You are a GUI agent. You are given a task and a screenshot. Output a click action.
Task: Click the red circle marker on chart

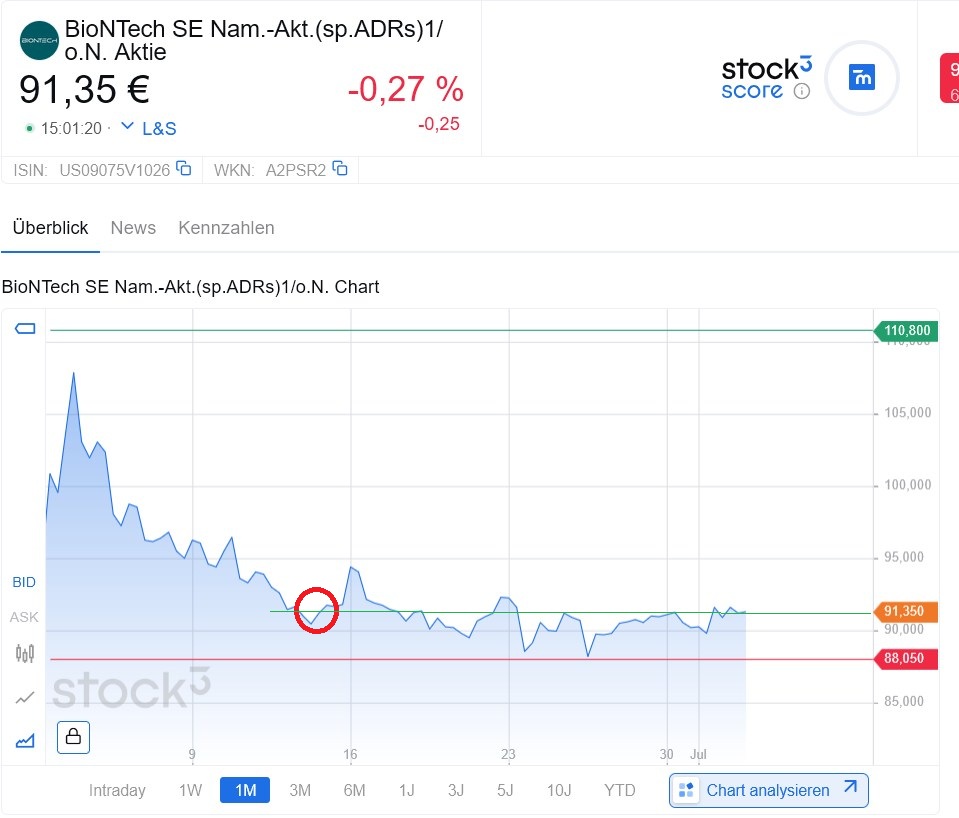point(317,611)
